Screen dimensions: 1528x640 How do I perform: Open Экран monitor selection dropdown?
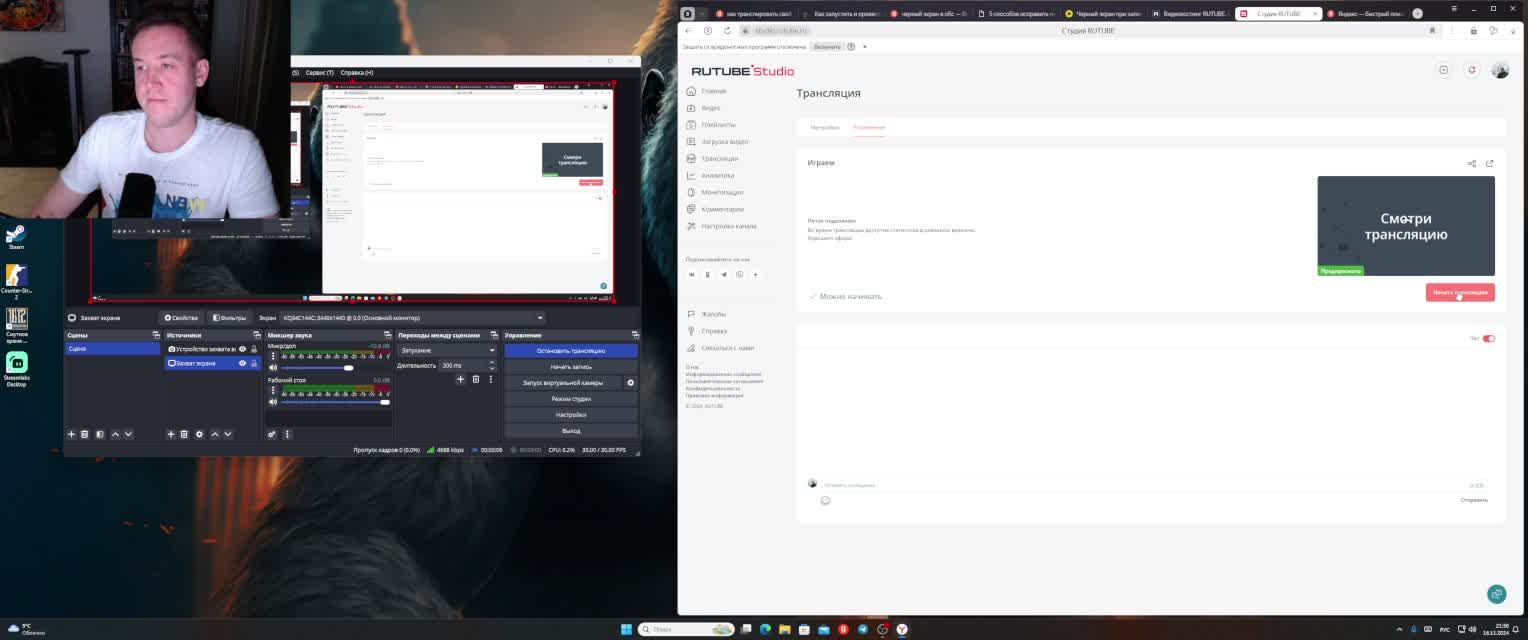[412, 318]
